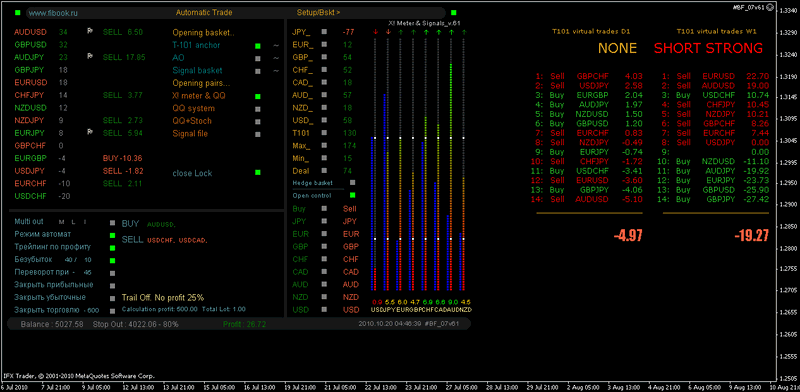Click the Закрыть прибыльные square
The height and width of the screenshot is (392, 800).
[x=113, y=286]
